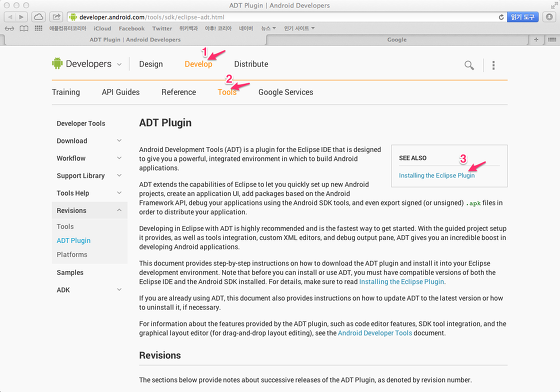Select Tools under Revisions in sidebar

click(65, 226)
